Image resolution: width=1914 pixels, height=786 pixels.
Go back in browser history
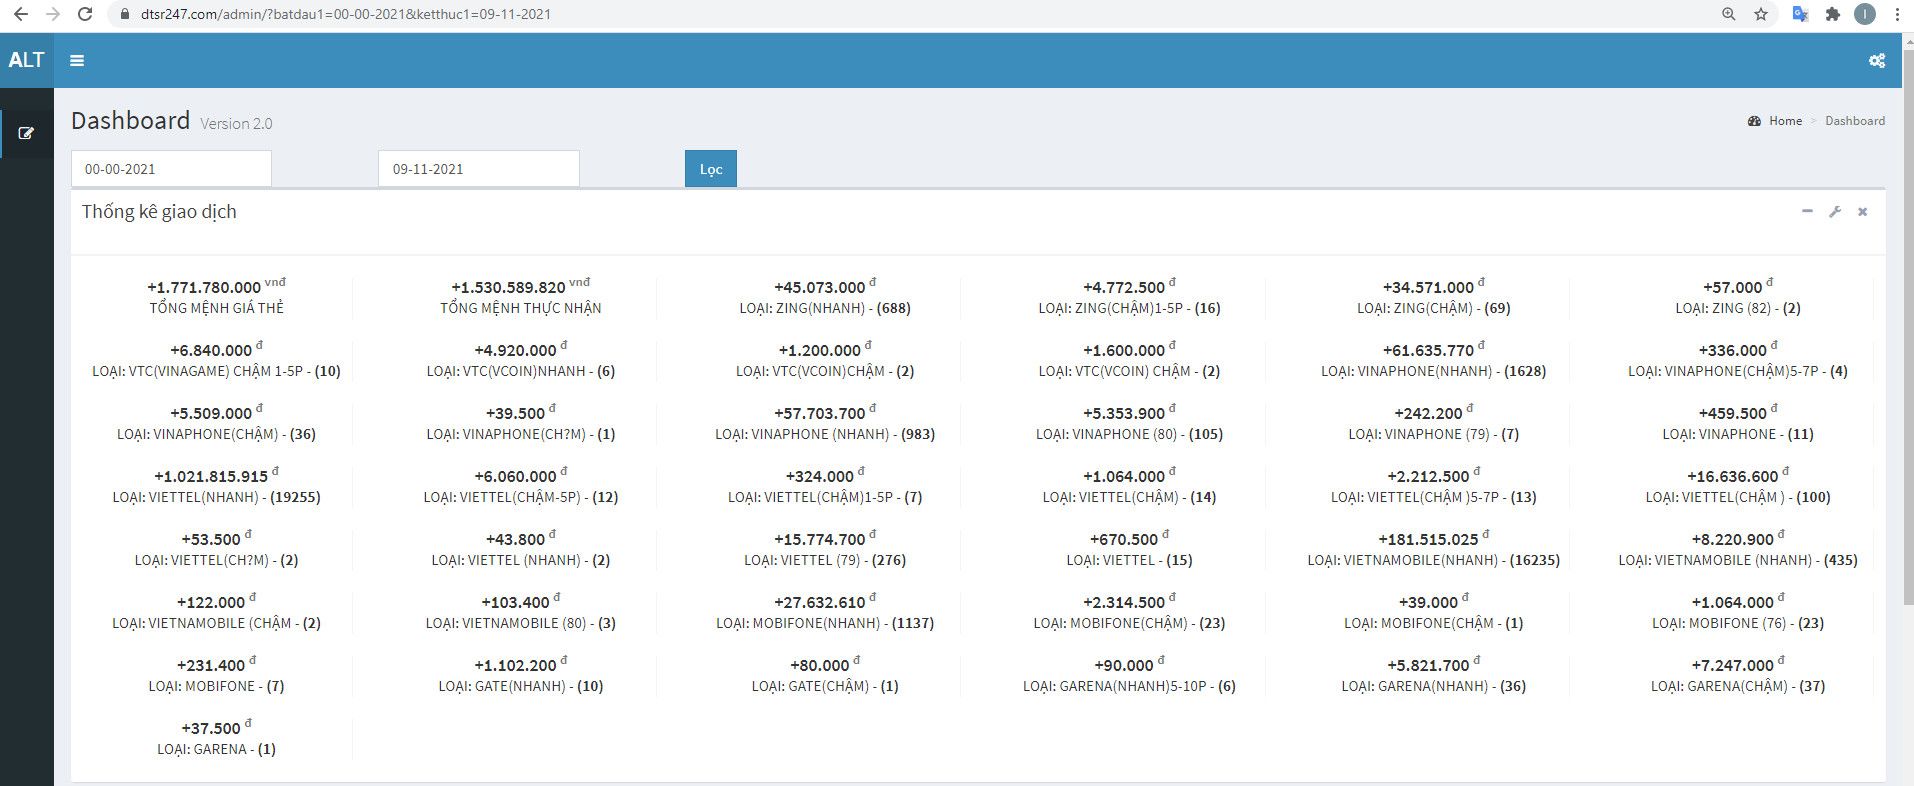pyautogui.click(x=20, y=14)
